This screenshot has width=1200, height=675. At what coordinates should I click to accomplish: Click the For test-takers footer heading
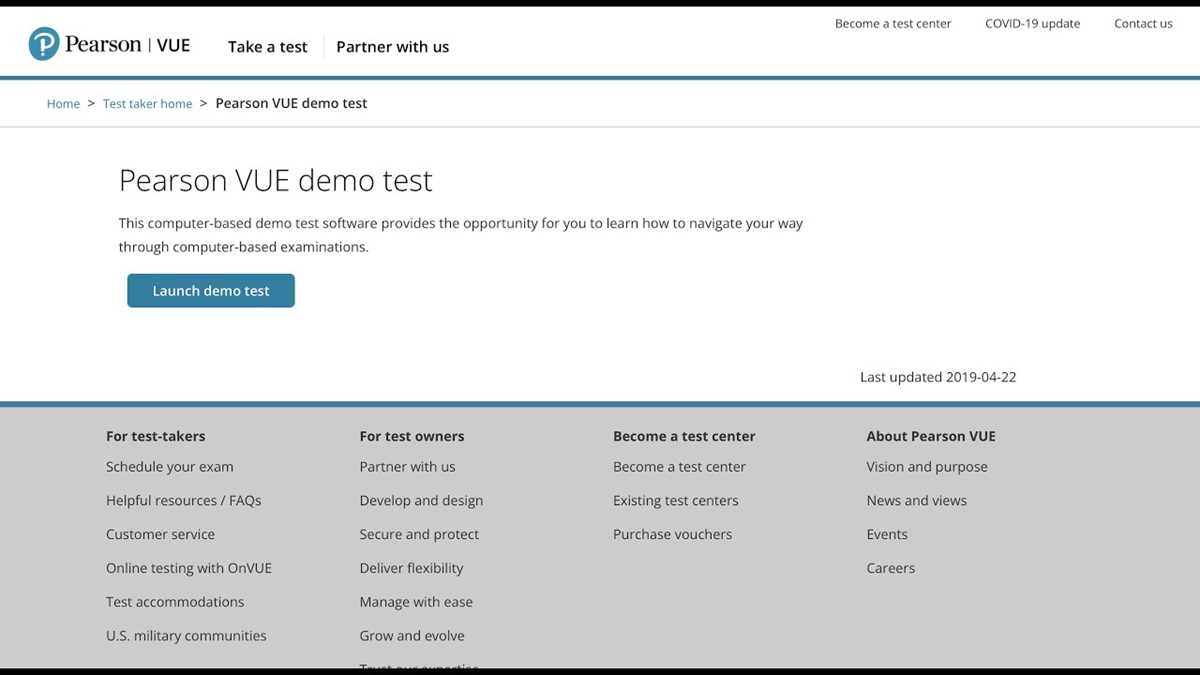(156, 437)
